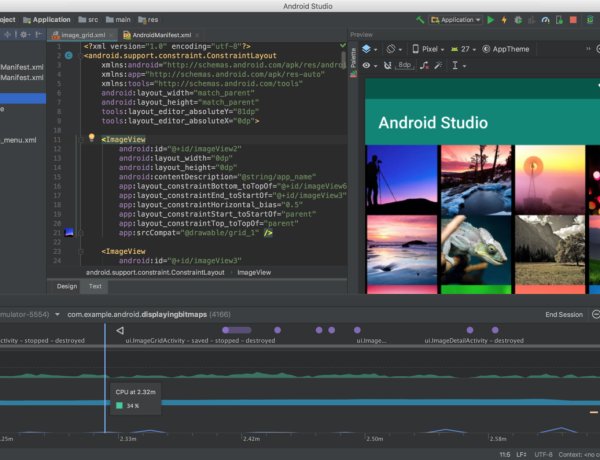This screenshot has width=600, height=460.
Task: Click the 2.42m mark on profiler timeline
Action: [251, 439]
